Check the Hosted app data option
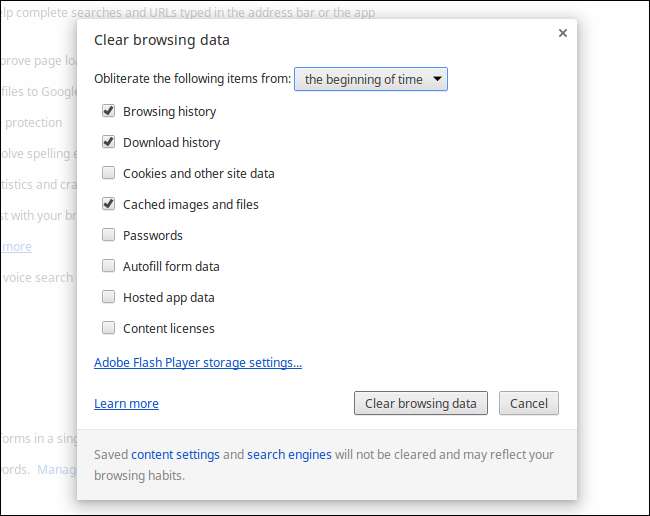 click(108, 297)
